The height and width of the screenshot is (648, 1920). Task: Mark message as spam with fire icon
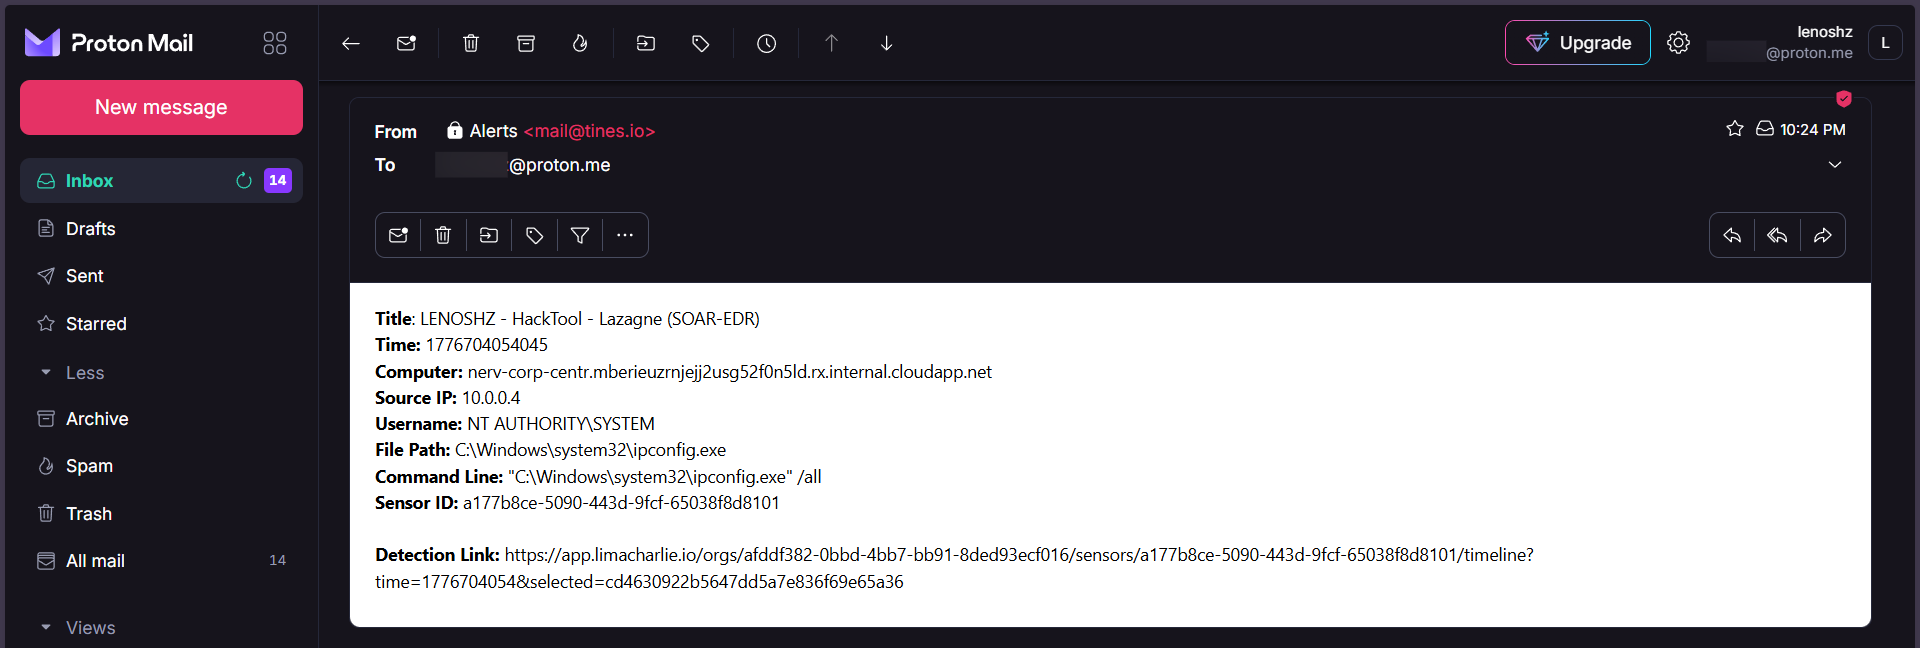580,43
